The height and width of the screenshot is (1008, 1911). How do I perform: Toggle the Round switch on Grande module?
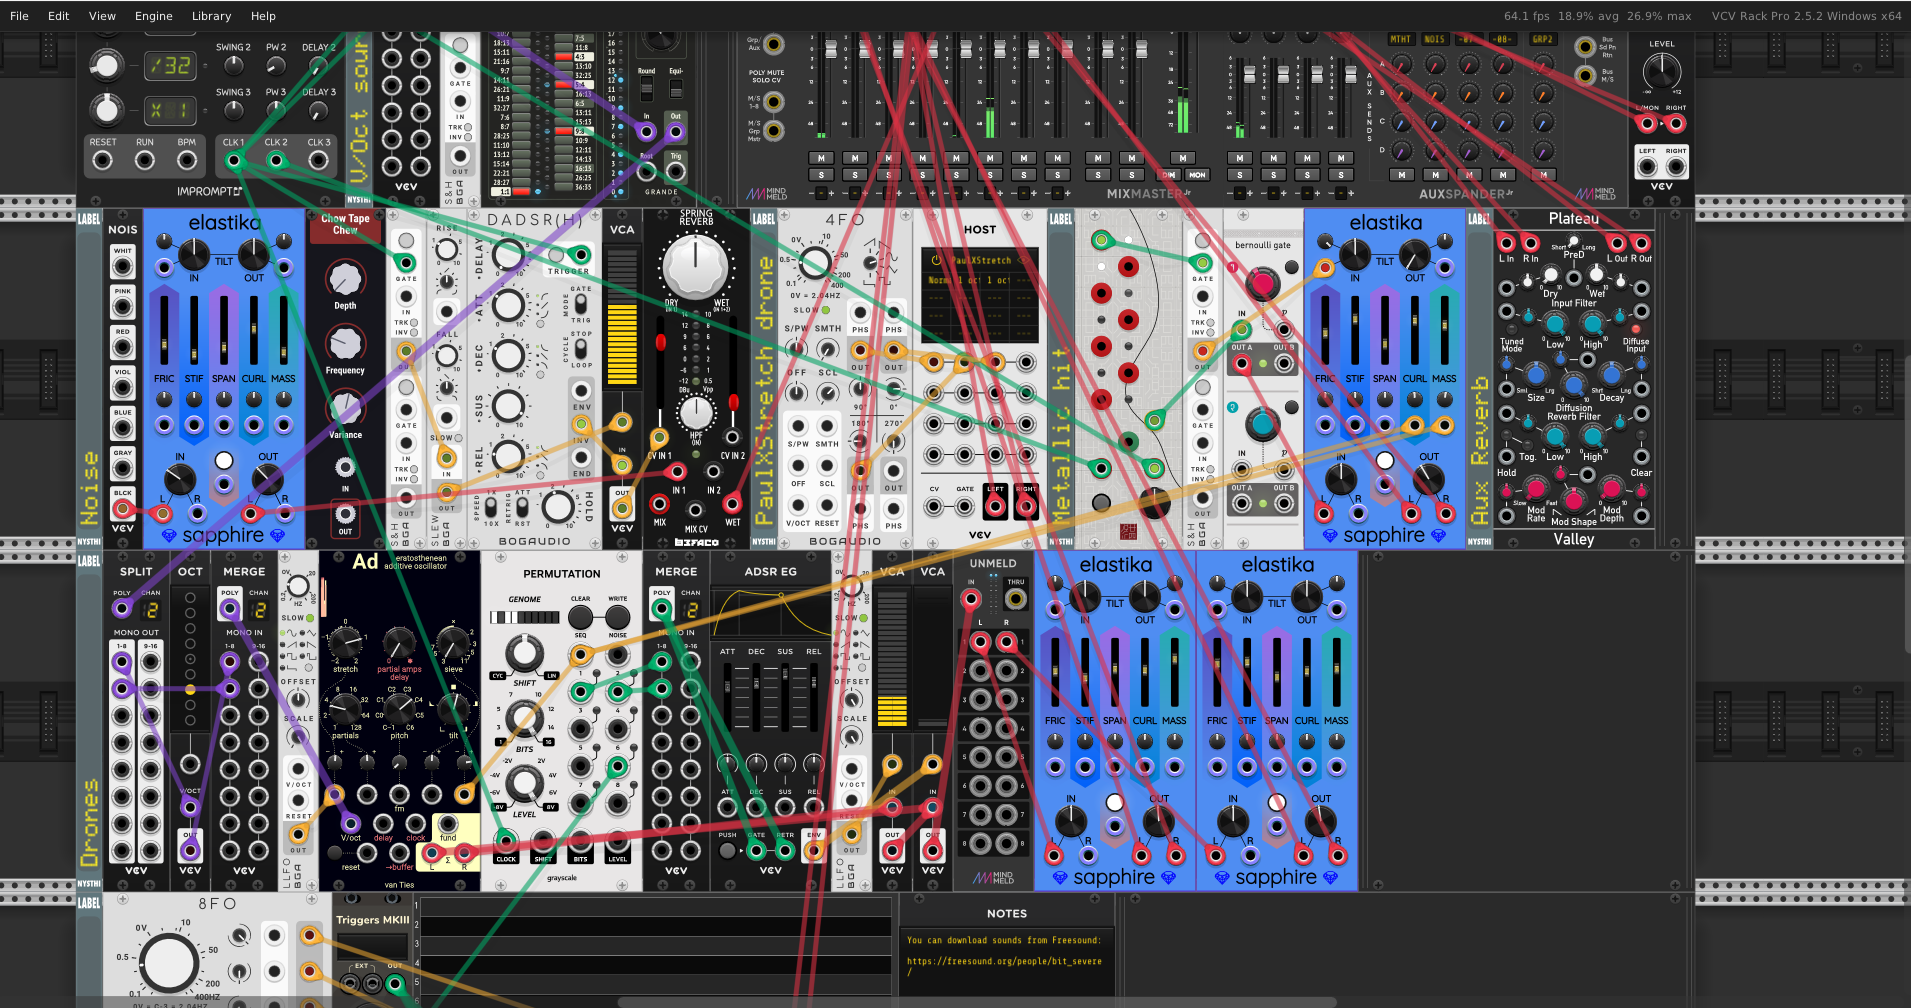[x=647, y=89]
